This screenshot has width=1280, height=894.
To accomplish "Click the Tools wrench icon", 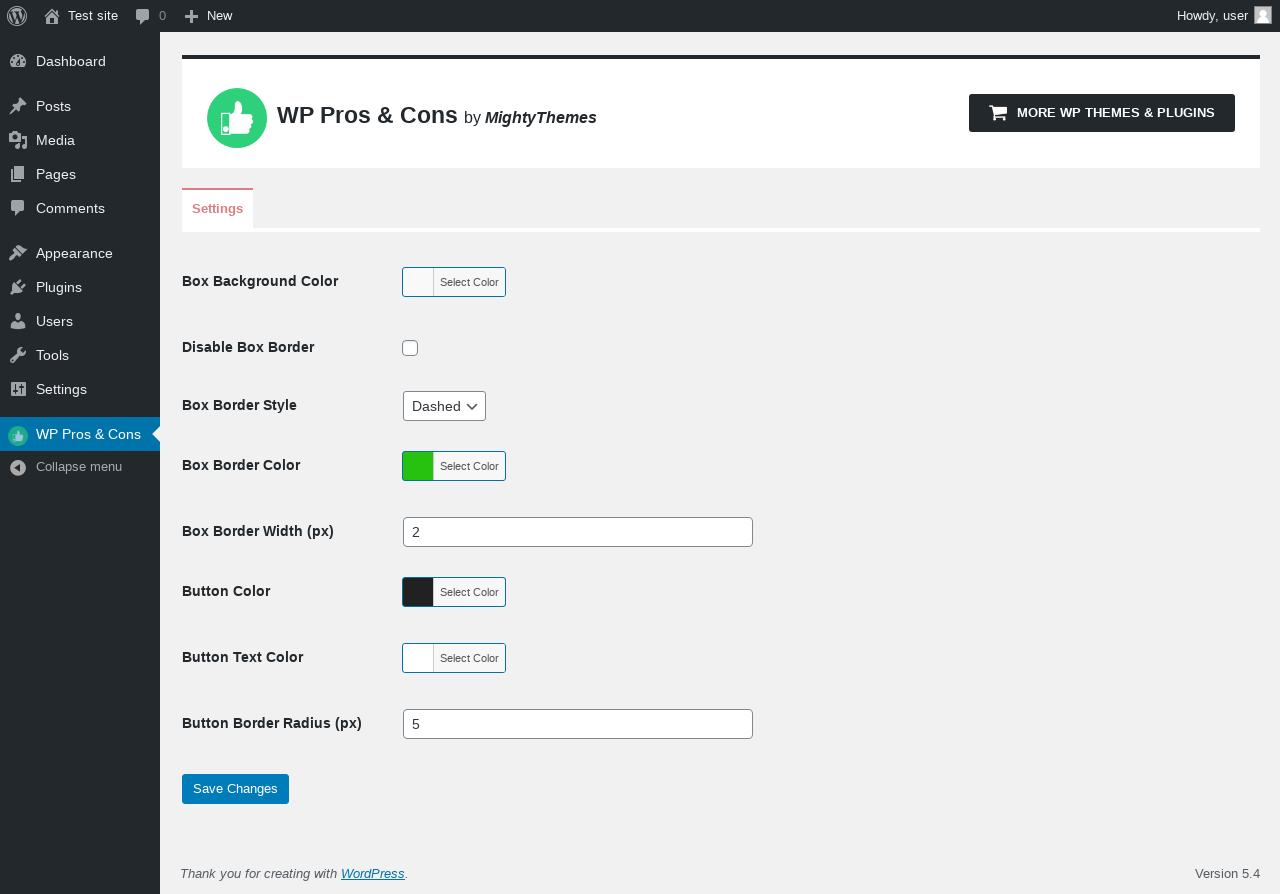I will click(x=18, y=355).
